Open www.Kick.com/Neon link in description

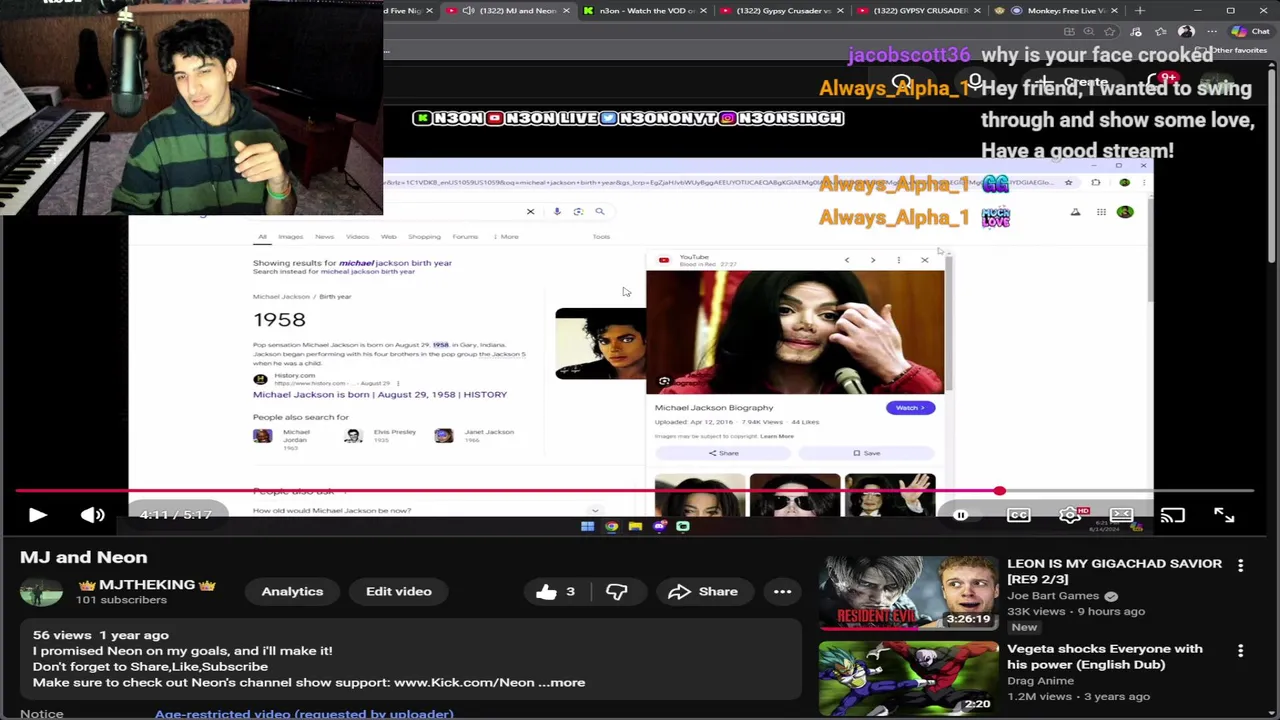464,682
